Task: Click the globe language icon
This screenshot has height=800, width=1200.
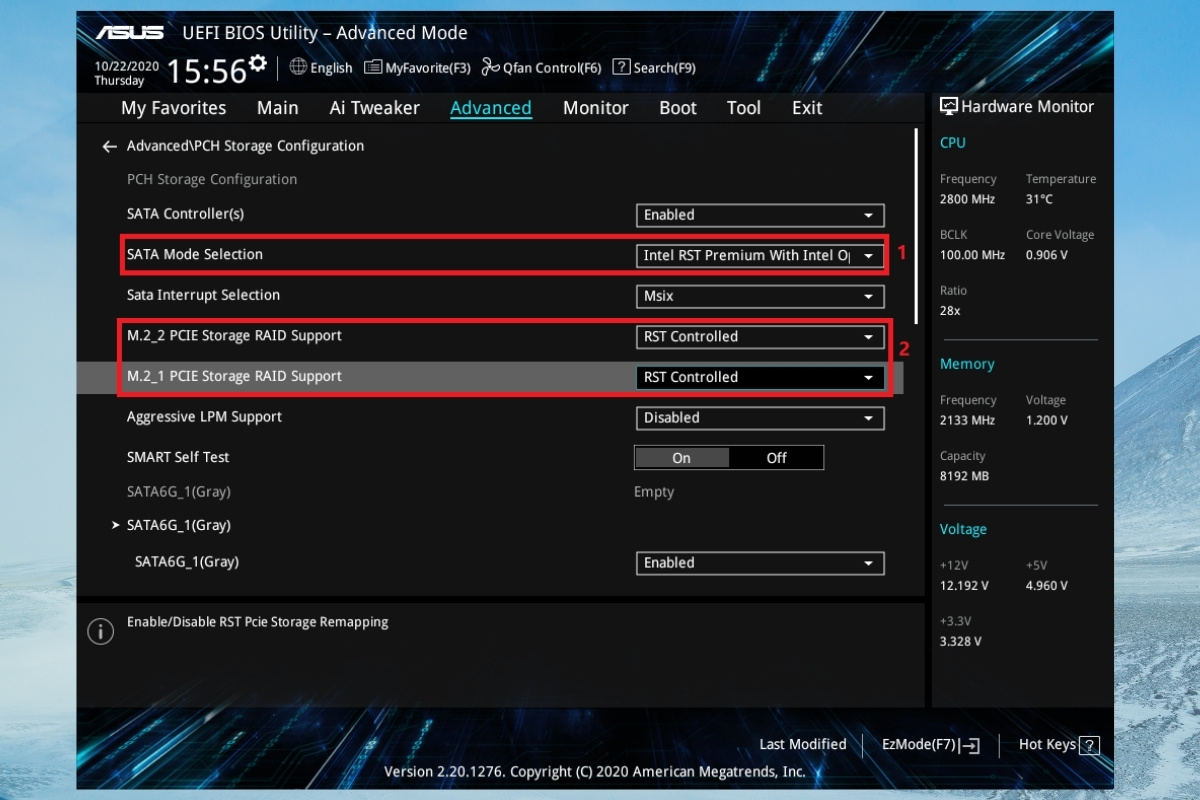Action: tap(298, 67)
